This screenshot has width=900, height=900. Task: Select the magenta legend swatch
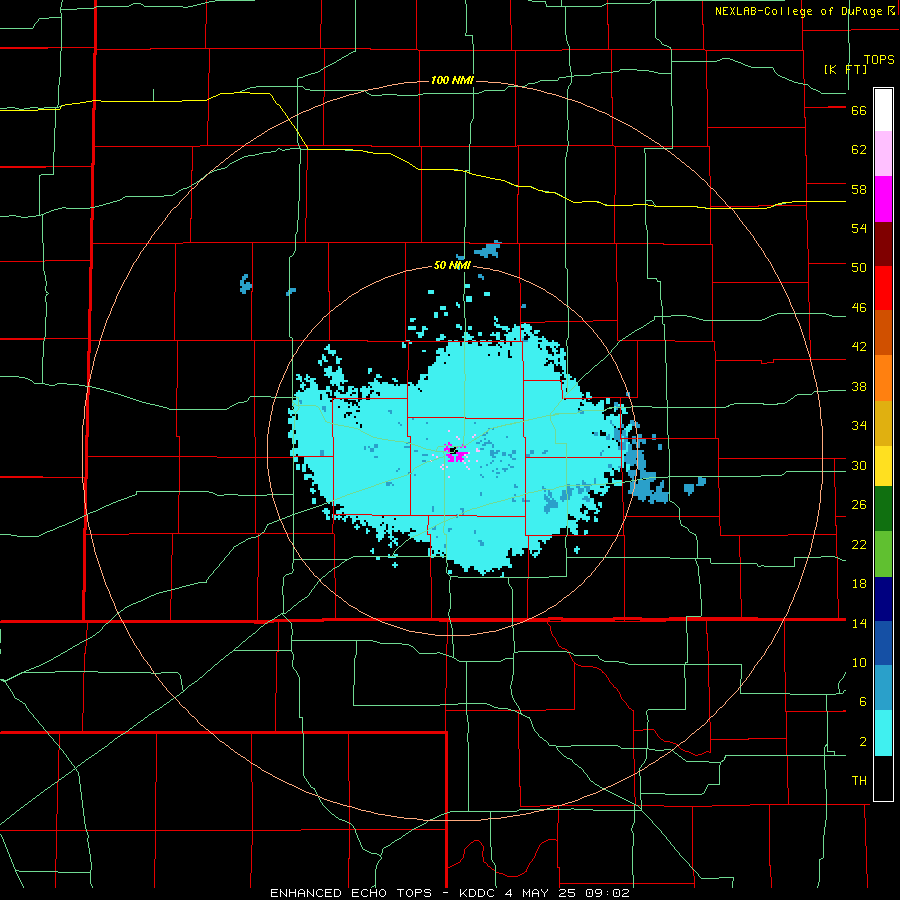(x=883, y=199)
